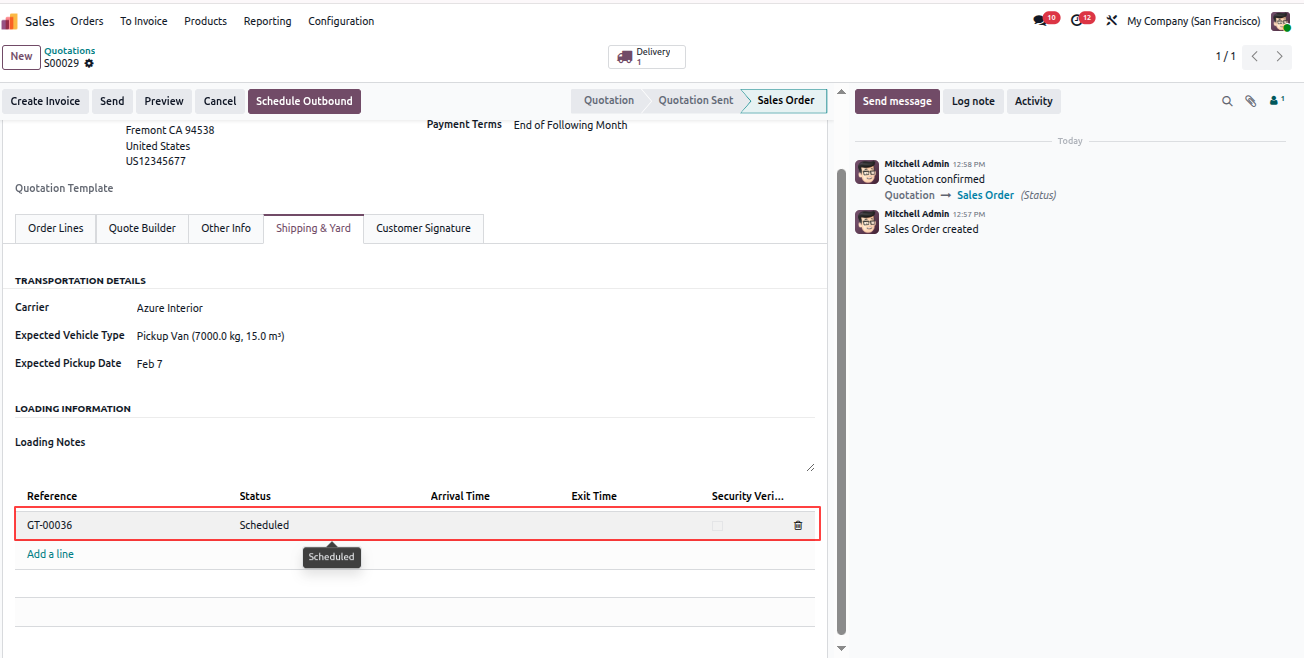Show followers with the person icon

click(x=1276, y=101)
